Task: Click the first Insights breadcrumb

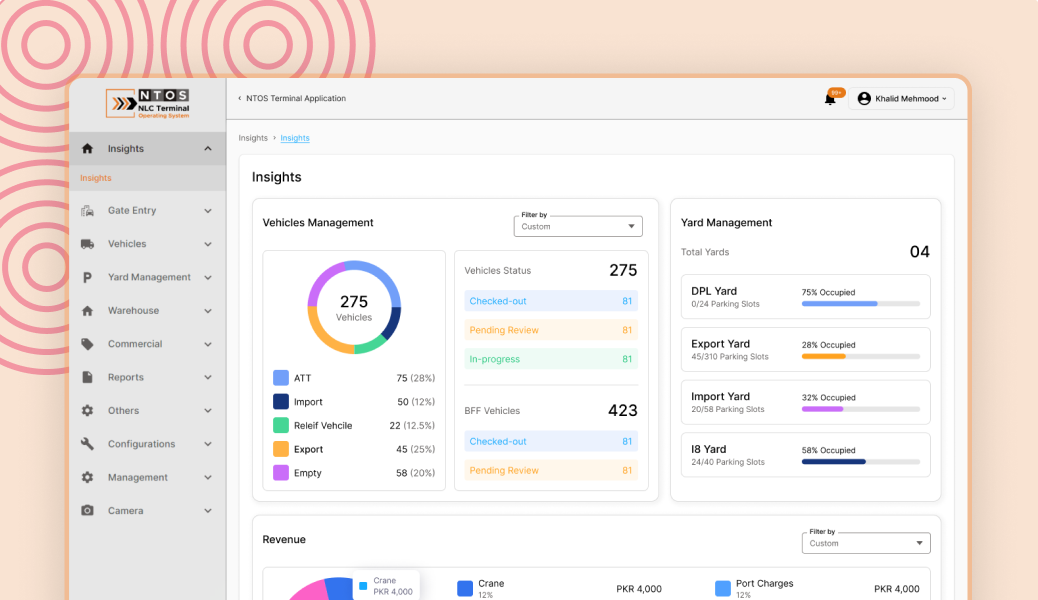Action: click(x=253, y=138)
